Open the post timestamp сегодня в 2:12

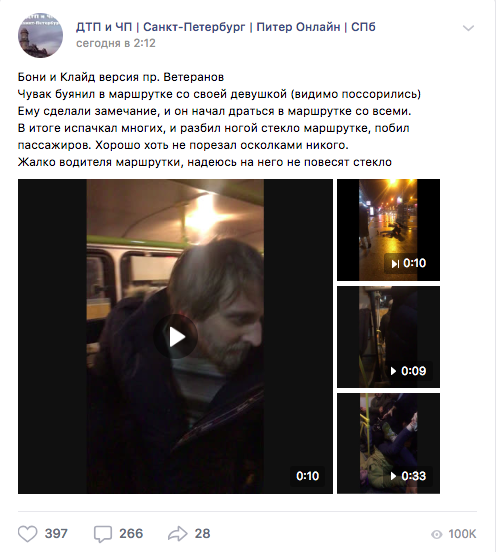[116, 43]
